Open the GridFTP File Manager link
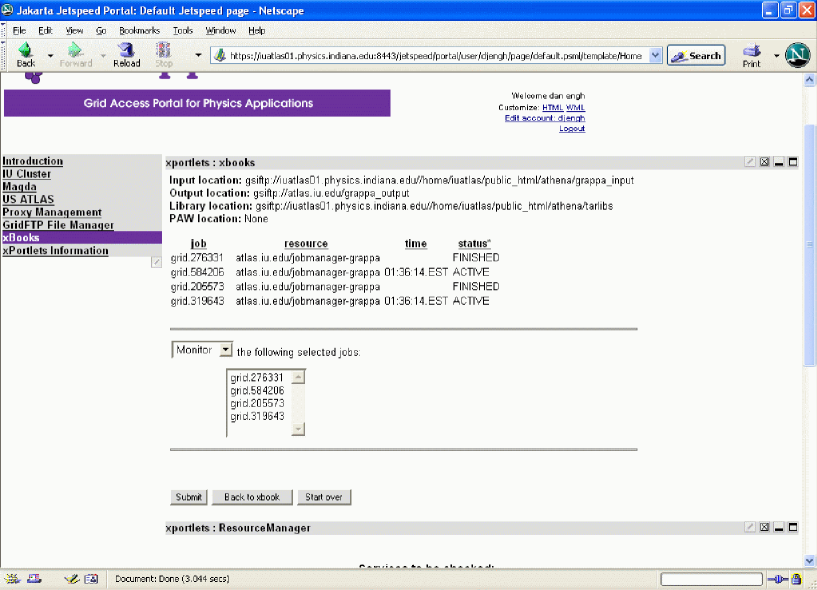Viewport: 817px width, 590px height. pos(58,225)
